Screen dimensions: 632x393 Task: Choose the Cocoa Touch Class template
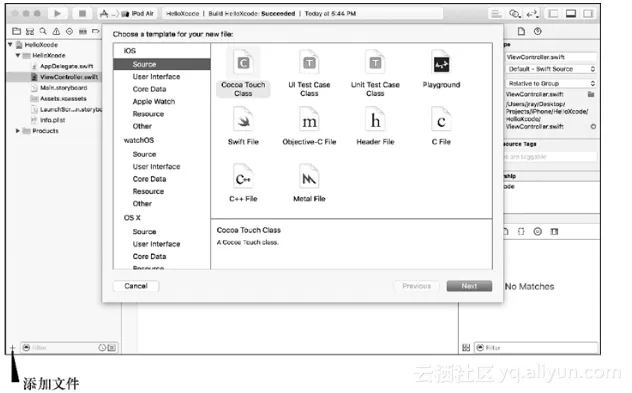243,73
